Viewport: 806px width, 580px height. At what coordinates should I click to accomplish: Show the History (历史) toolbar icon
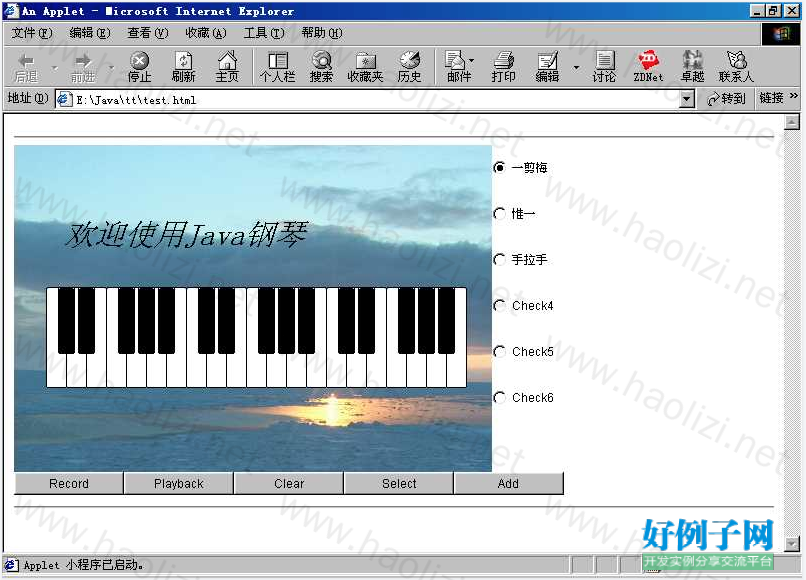tap(409, 66)
